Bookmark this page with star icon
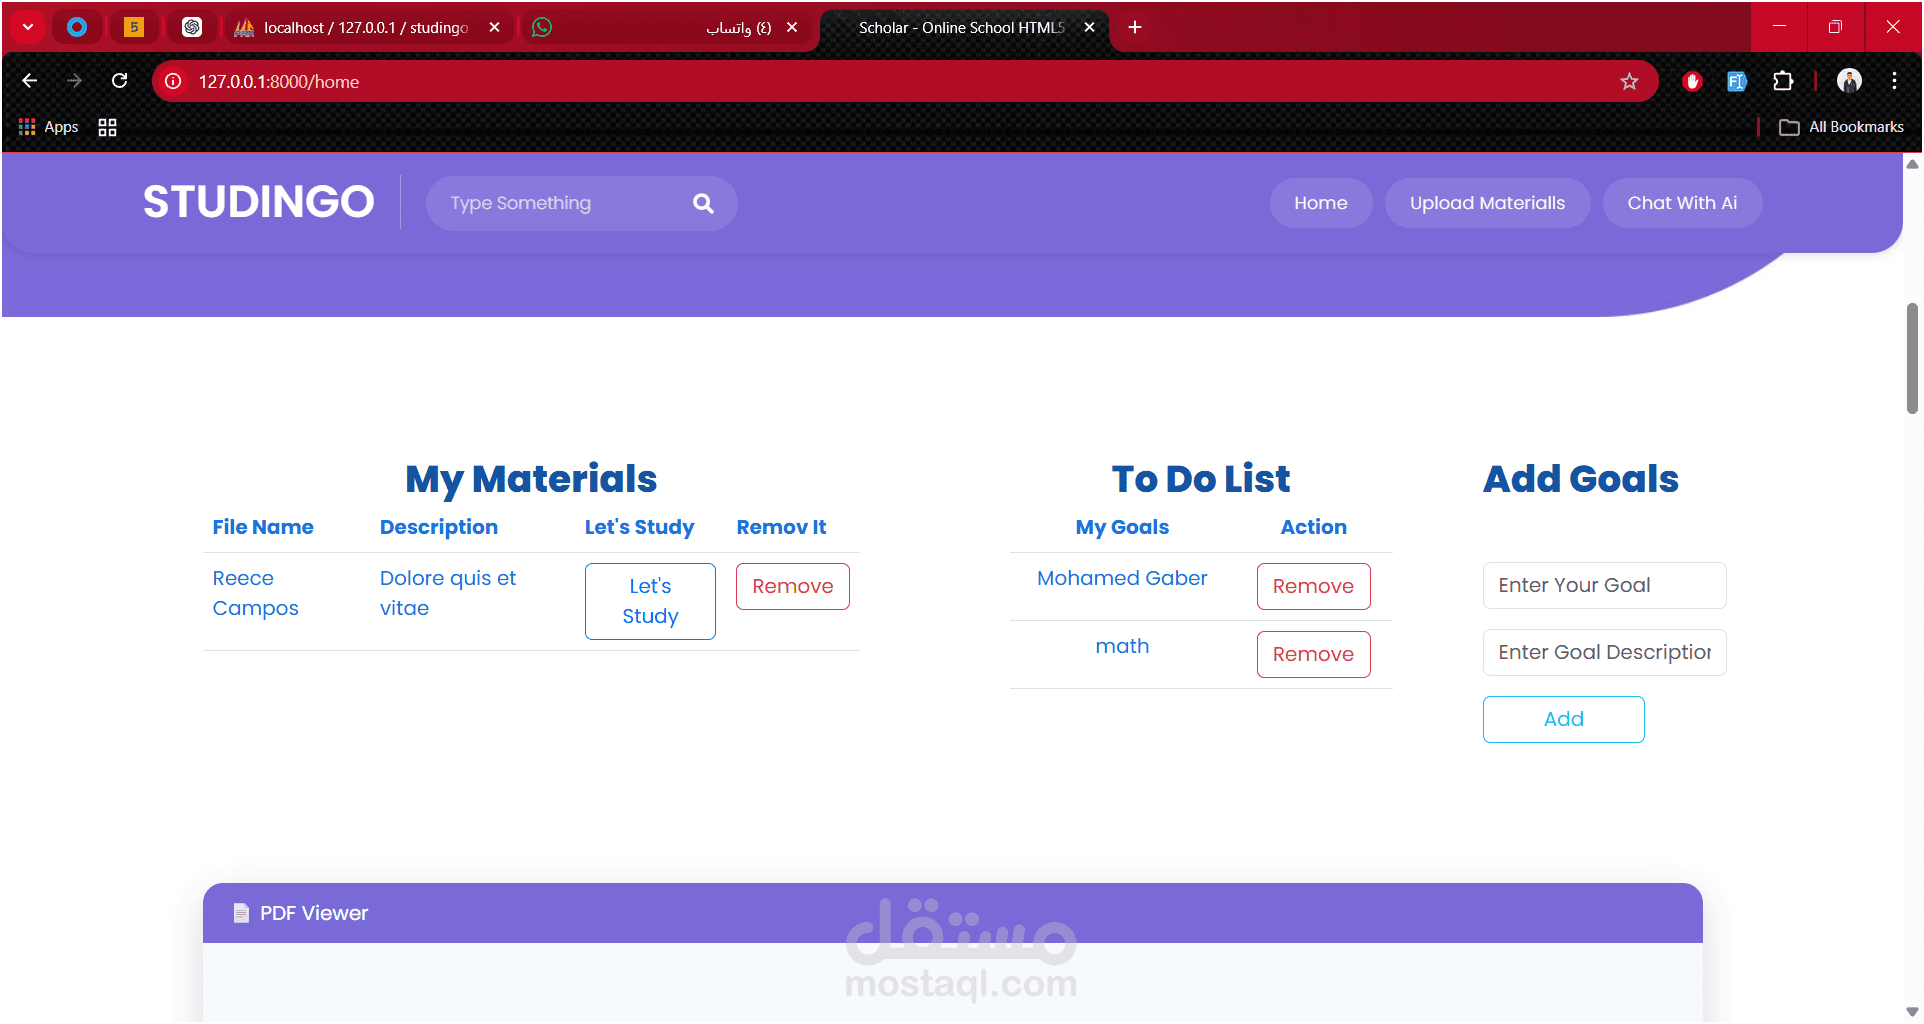Screen dimensions: 1924x1024 pos(1629,81)
